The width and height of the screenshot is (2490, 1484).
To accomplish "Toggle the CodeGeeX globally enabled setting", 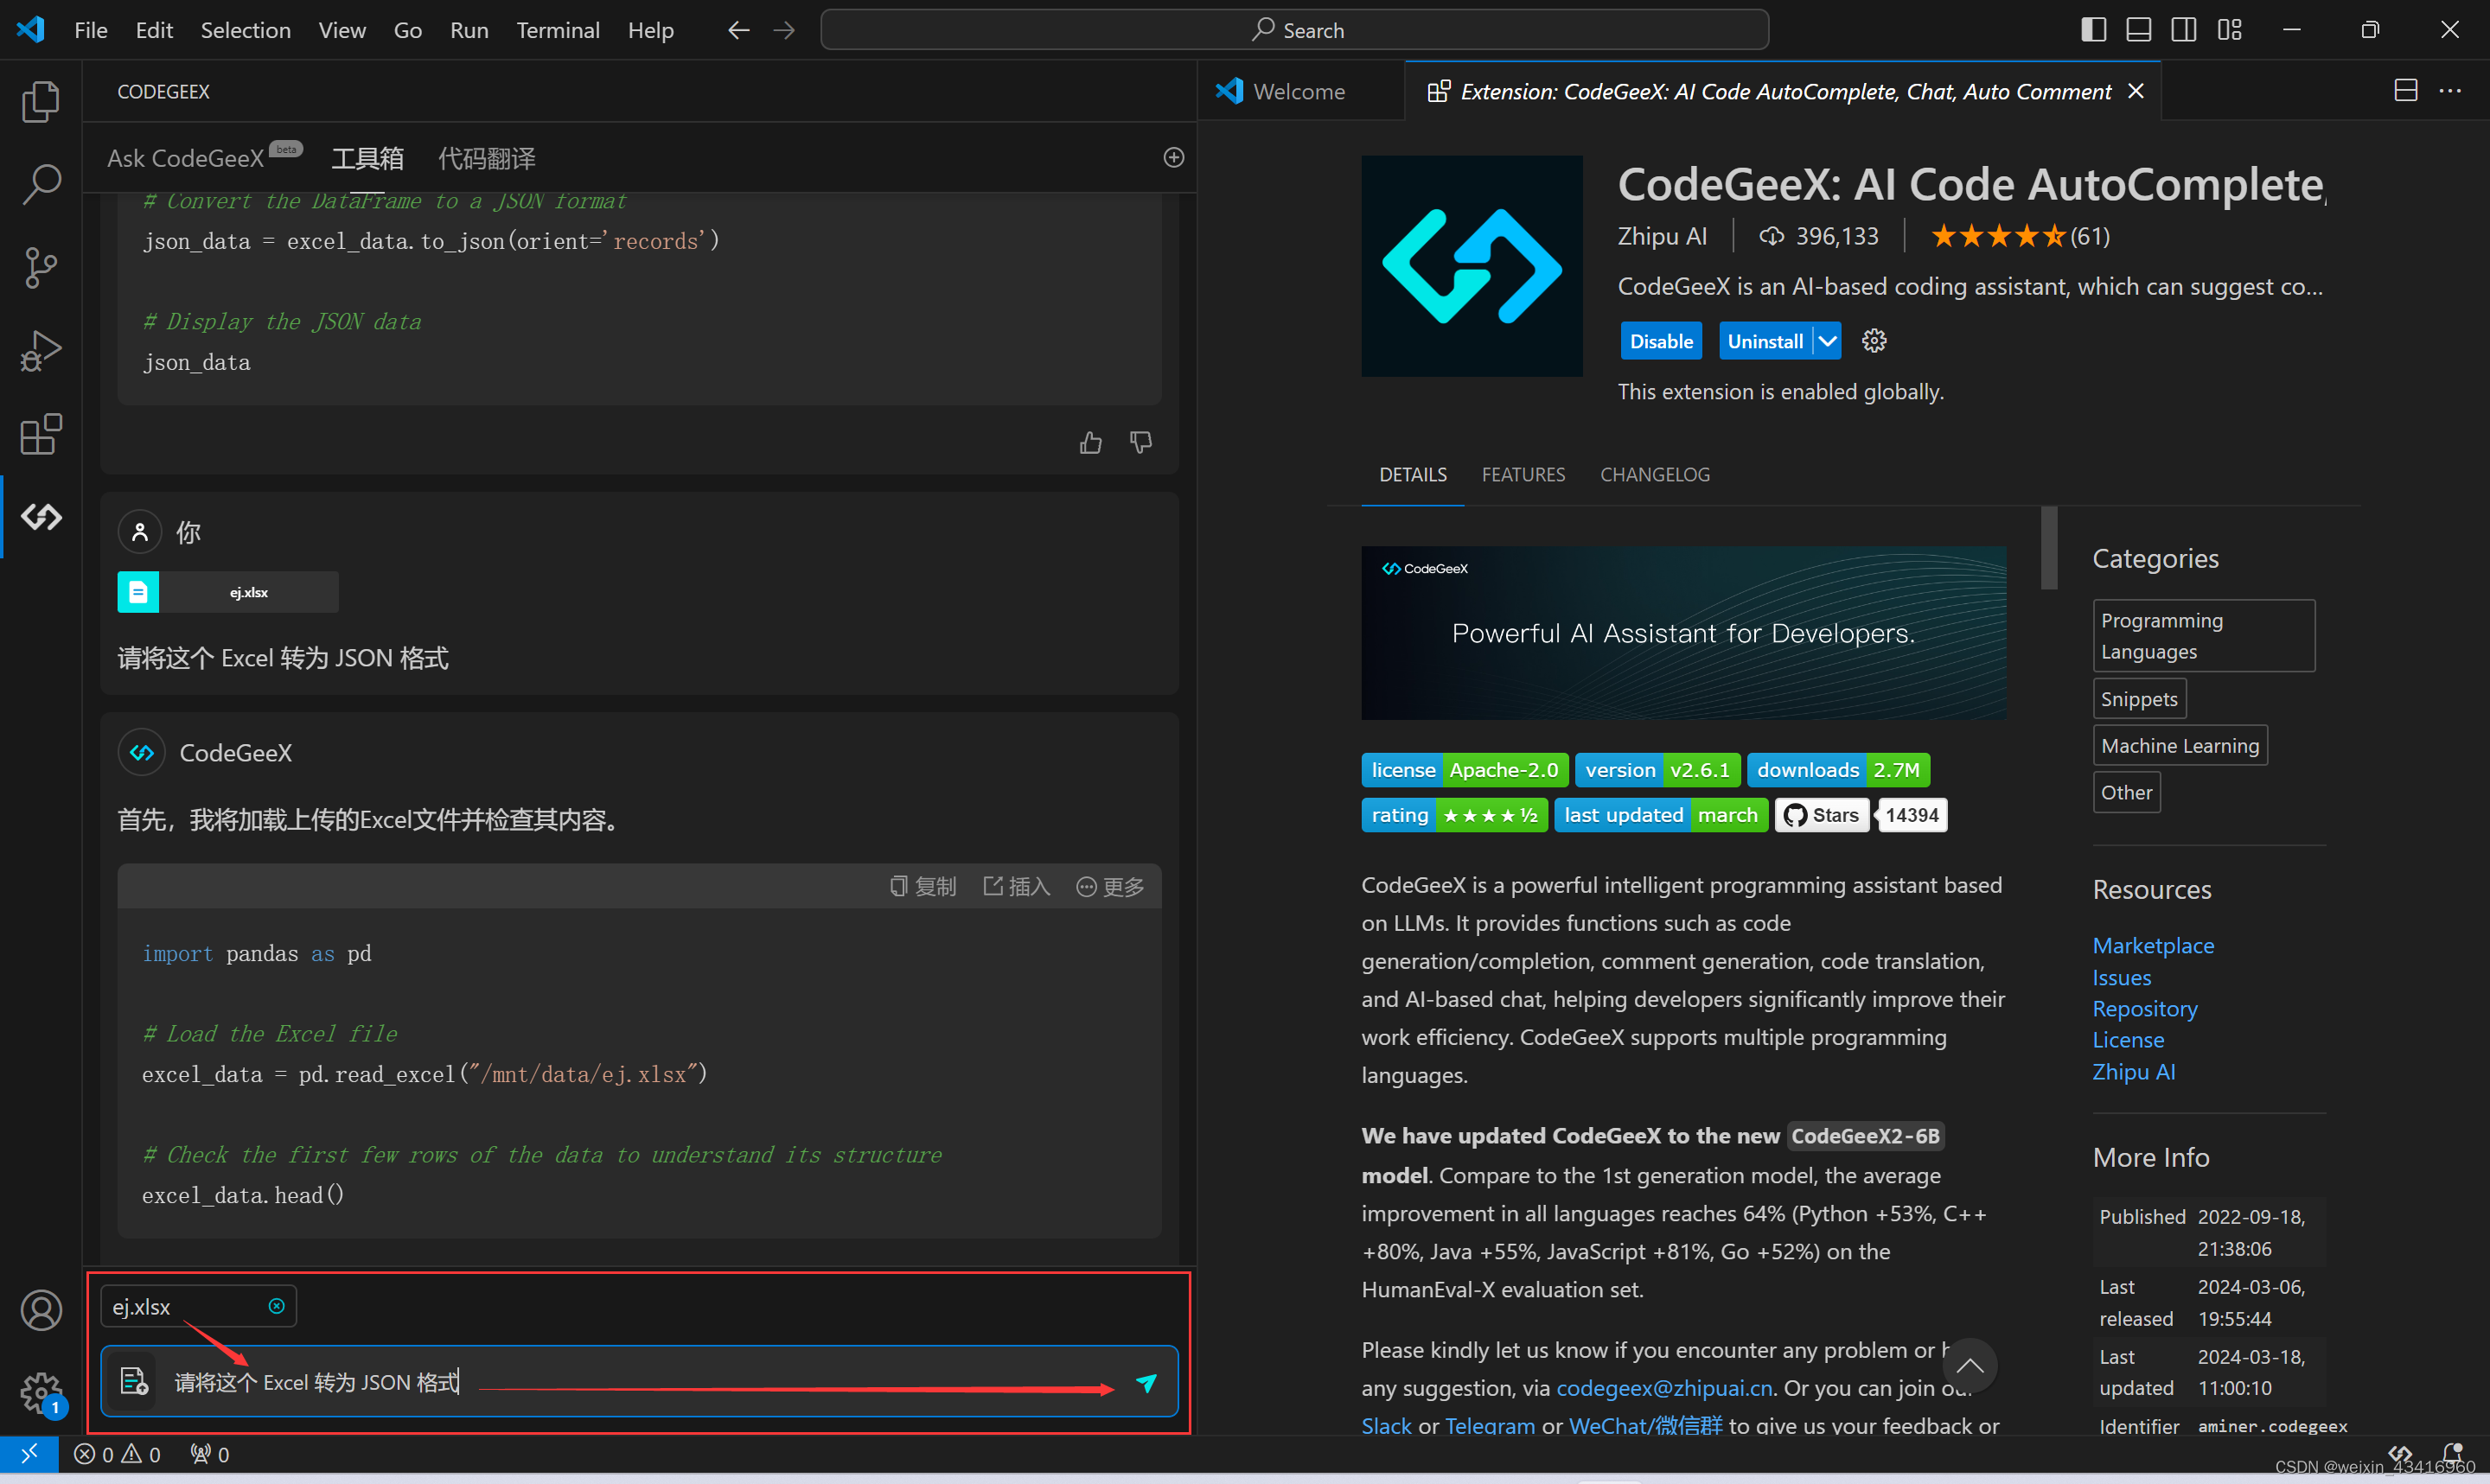I will tap(1657, 339).
